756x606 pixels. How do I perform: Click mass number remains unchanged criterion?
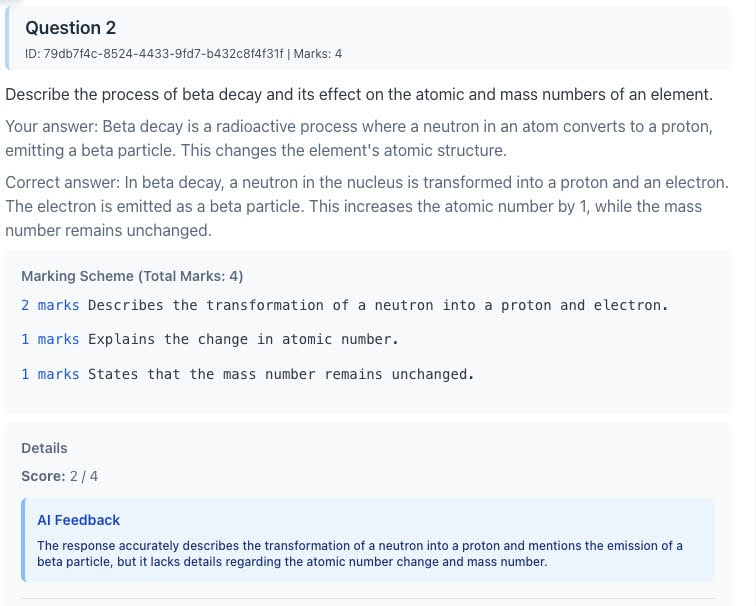click(x=281, y=374)
